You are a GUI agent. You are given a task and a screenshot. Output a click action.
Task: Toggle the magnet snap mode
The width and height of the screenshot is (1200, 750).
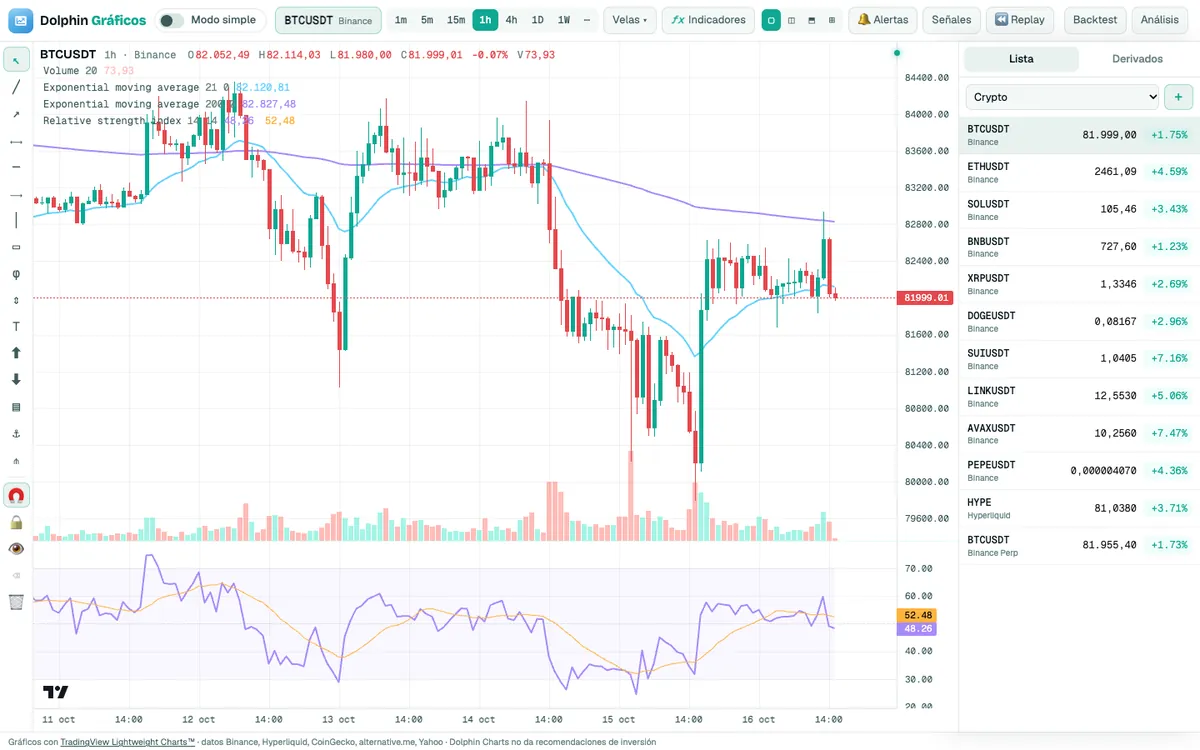(x=16, y=495)
